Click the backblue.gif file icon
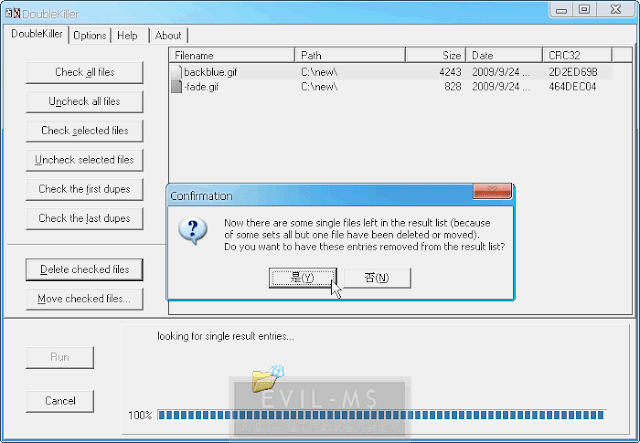 tap(176, 72)
